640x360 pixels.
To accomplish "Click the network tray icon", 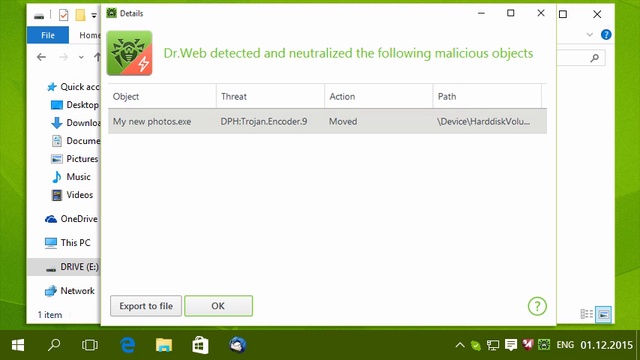I will 493,345.
